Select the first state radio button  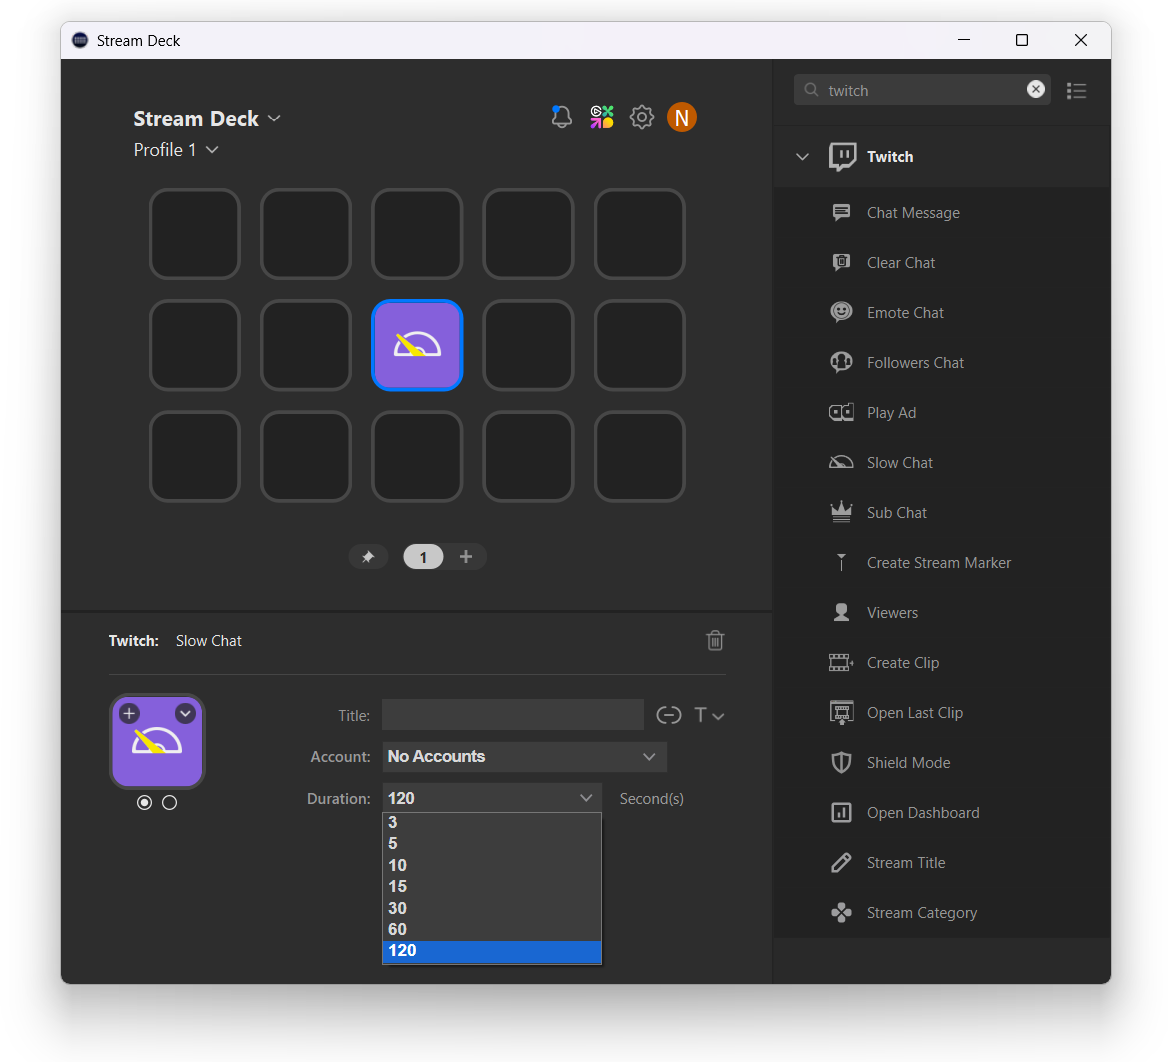point(145,802)
